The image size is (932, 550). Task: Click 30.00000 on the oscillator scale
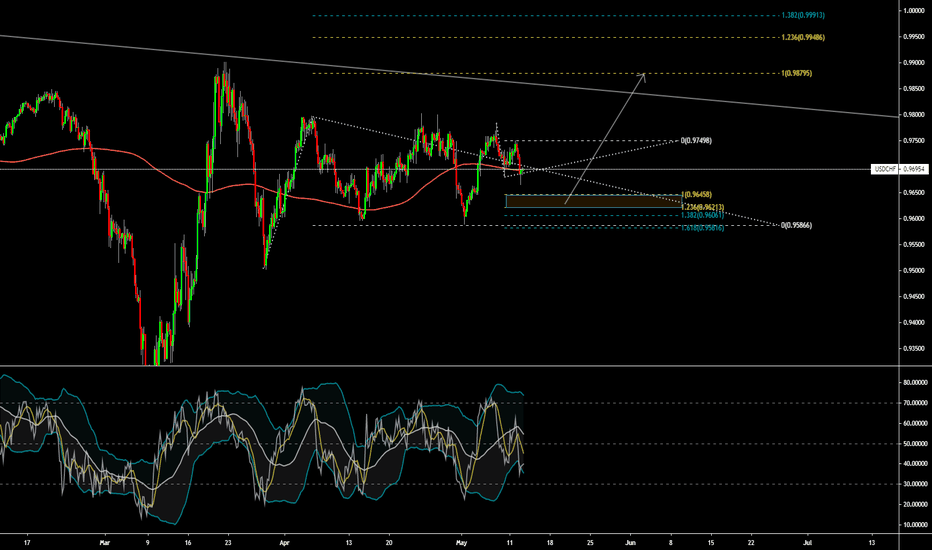(x=915, y=484)
